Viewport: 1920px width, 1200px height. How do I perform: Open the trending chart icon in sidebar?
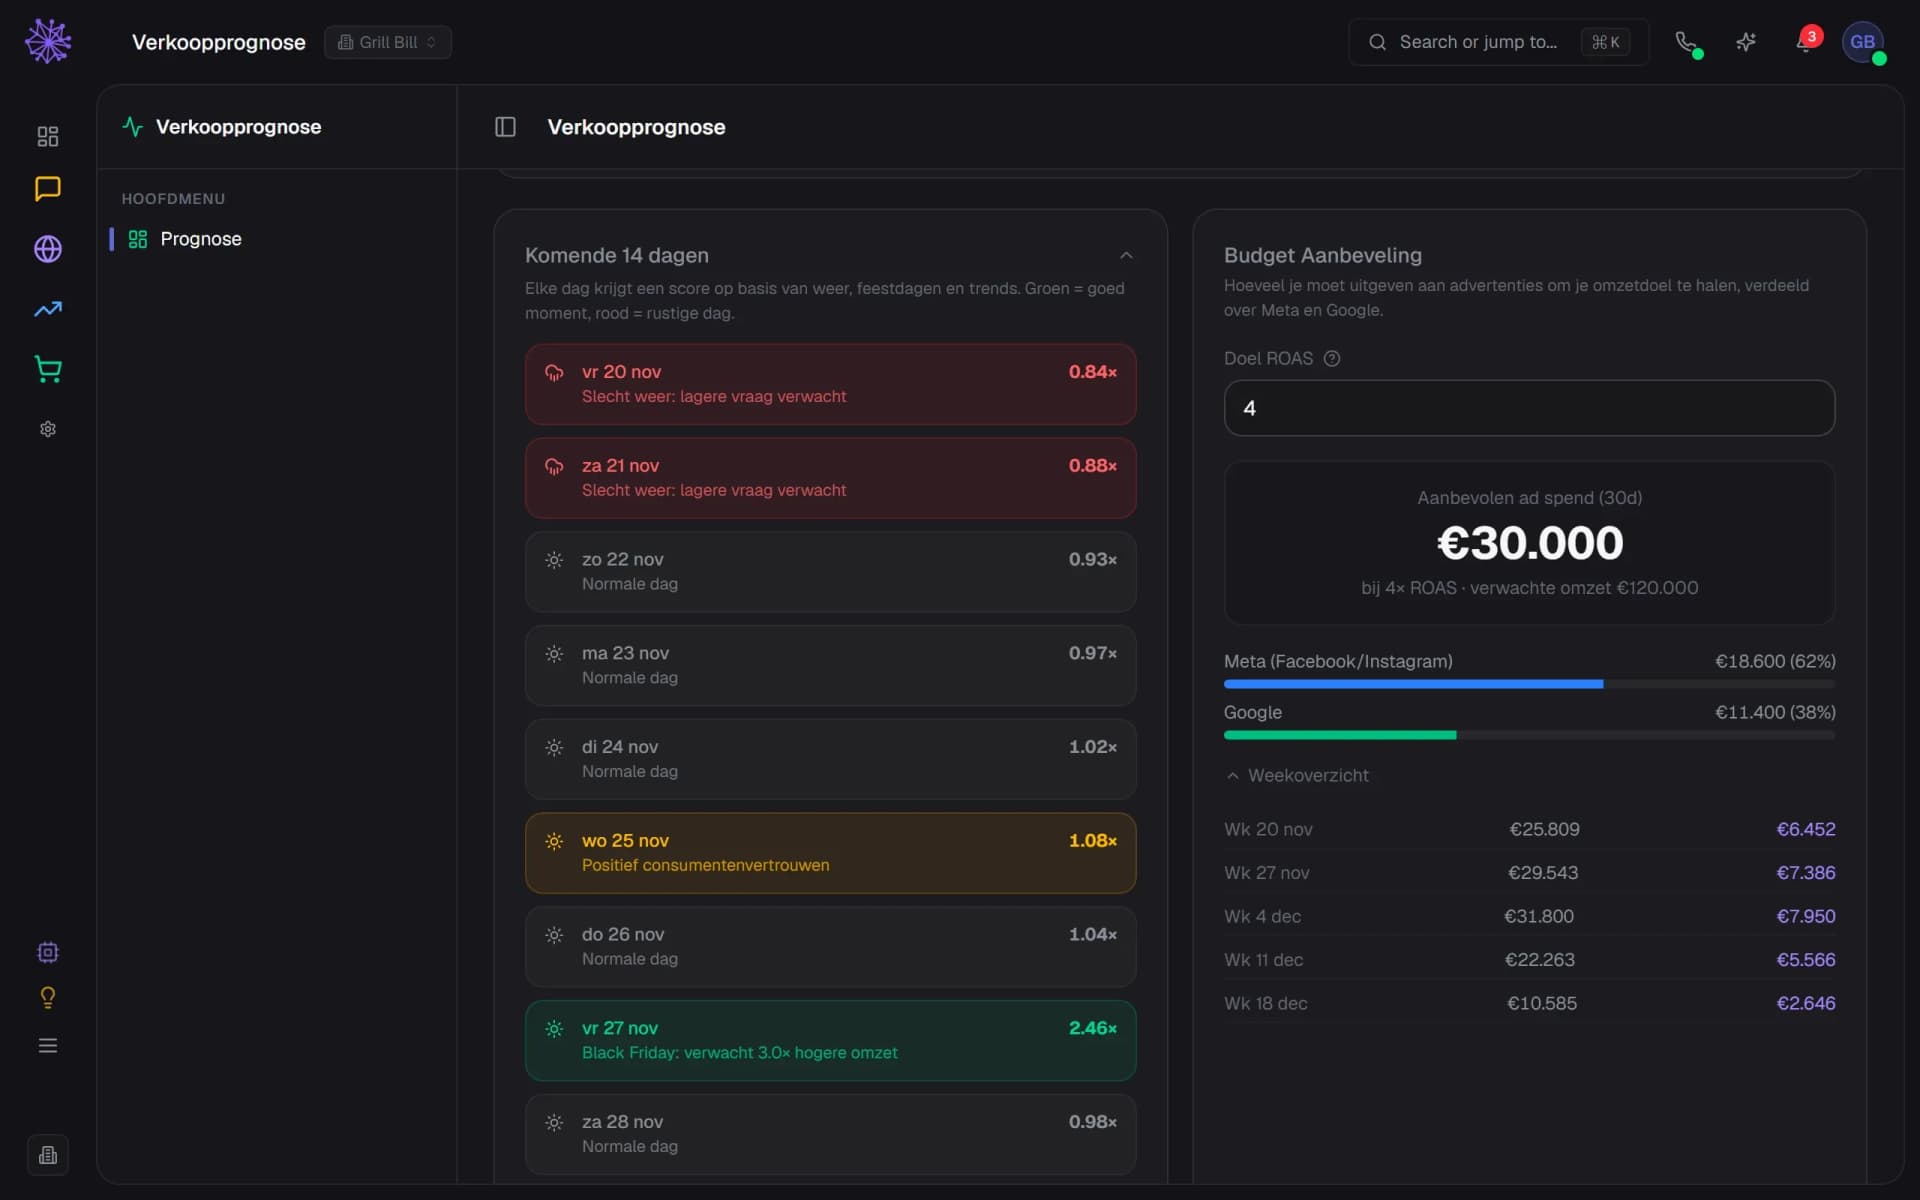48,309
